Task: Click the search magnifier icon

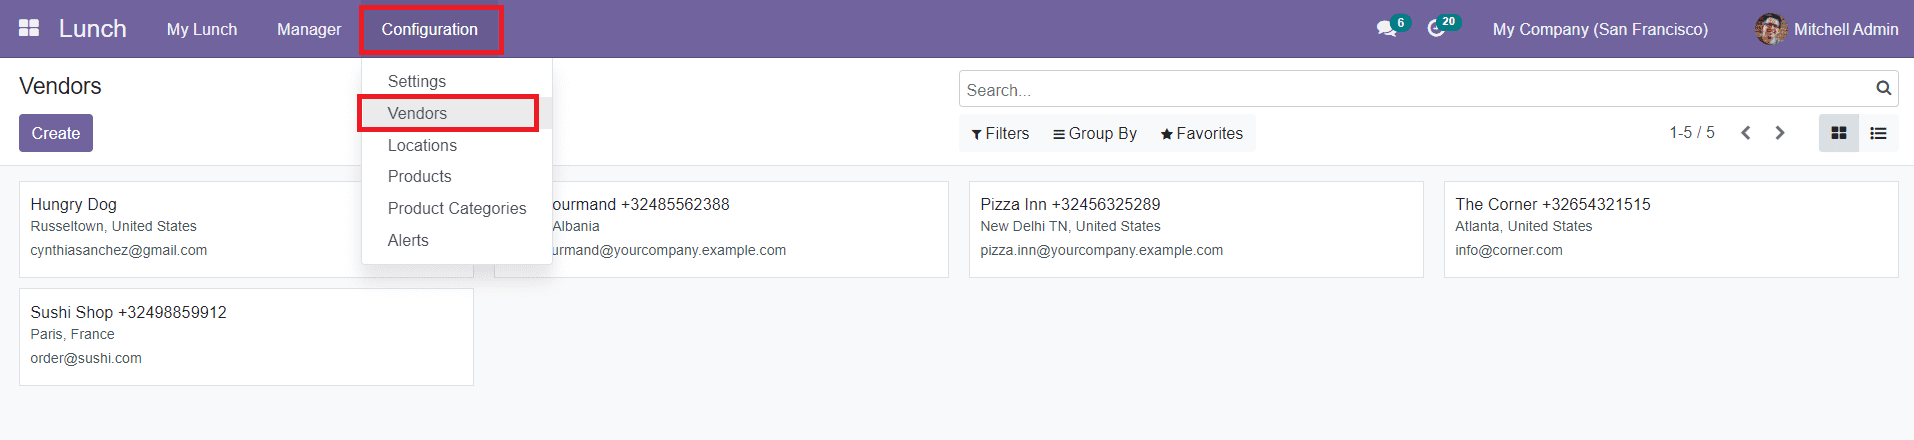Action: [1883, 89]
